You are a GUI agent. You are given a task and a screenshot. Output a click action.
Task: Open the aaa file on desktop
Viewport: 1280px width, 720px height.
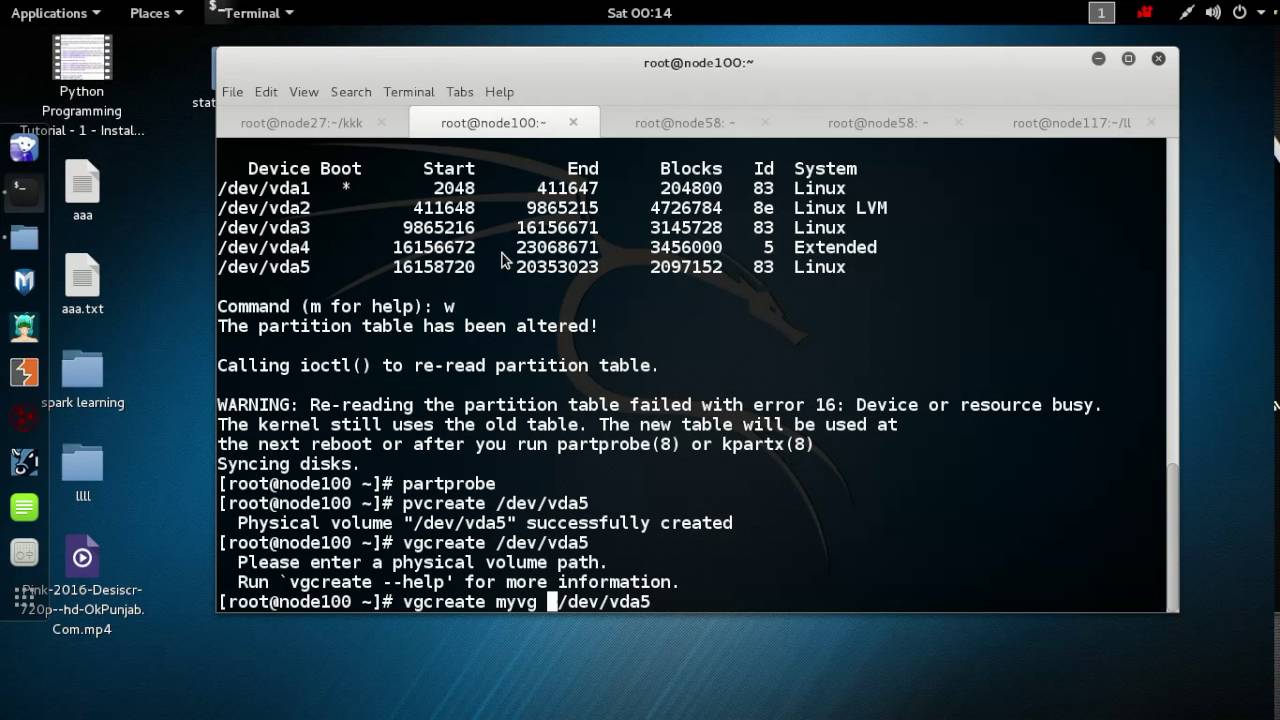pyautogui.click(x=82, y=190)
